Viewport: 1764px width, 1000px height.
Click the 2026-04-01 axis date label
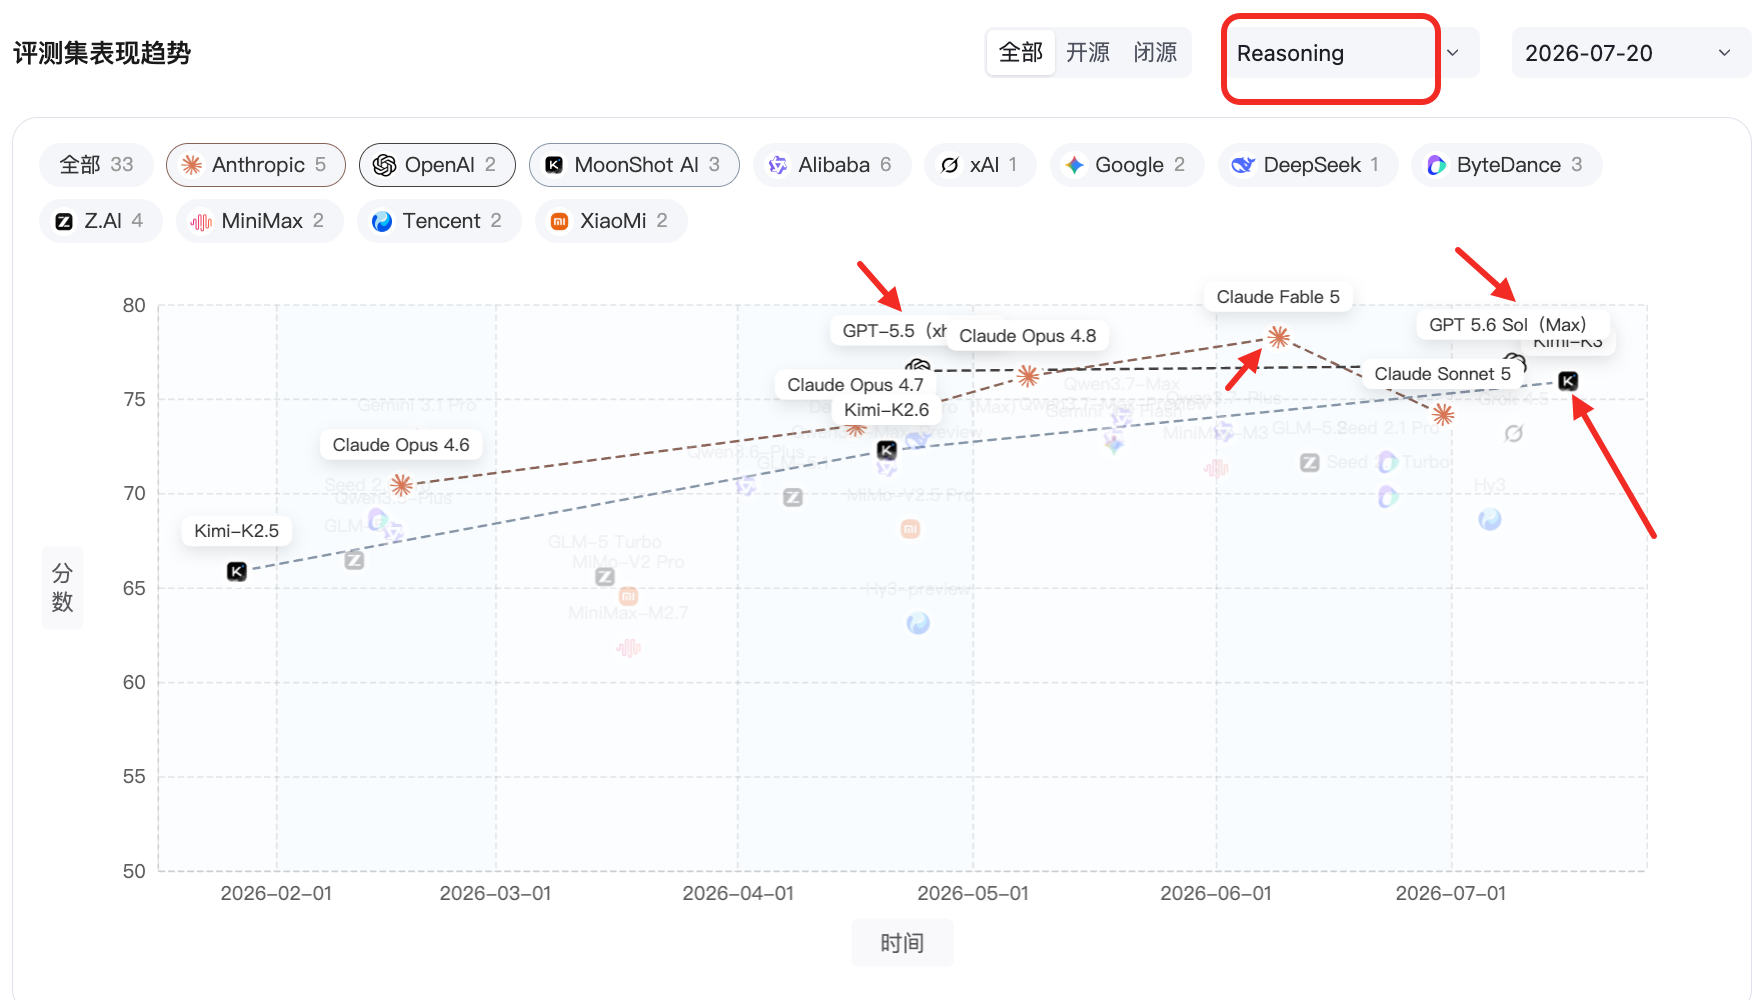point(738,893)
